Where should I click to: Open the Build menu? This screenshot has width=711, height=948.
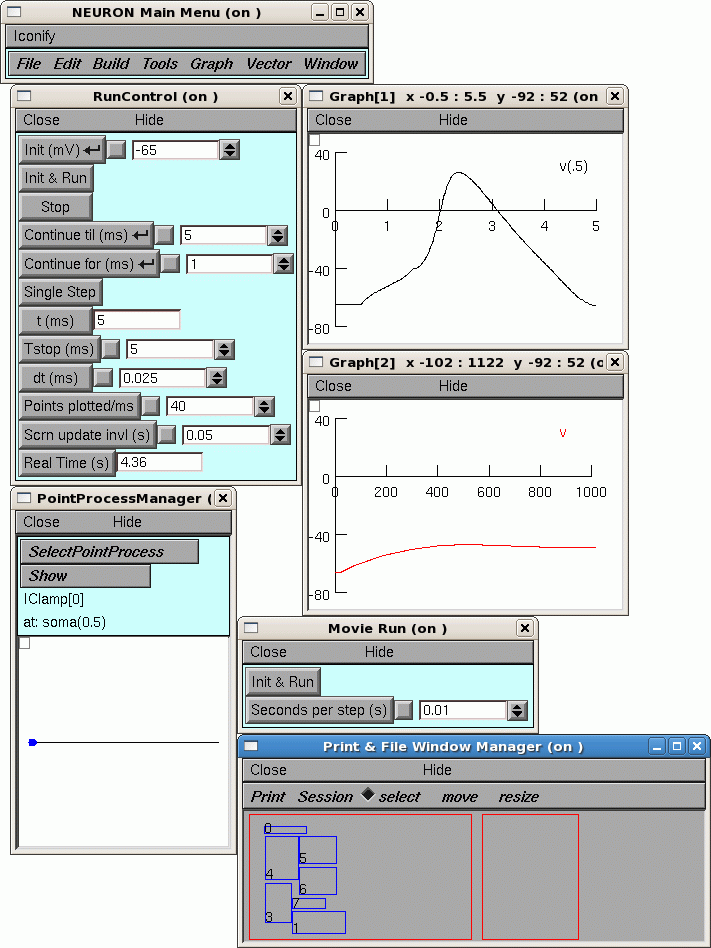(x=111, y=63)
